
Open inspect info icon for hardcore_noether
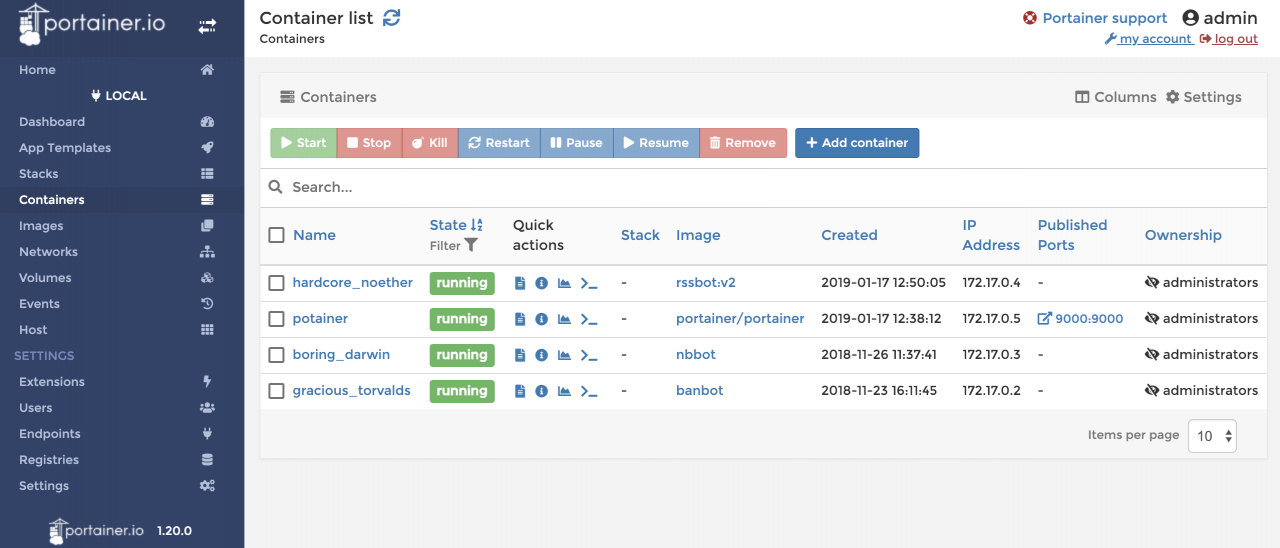541,283
